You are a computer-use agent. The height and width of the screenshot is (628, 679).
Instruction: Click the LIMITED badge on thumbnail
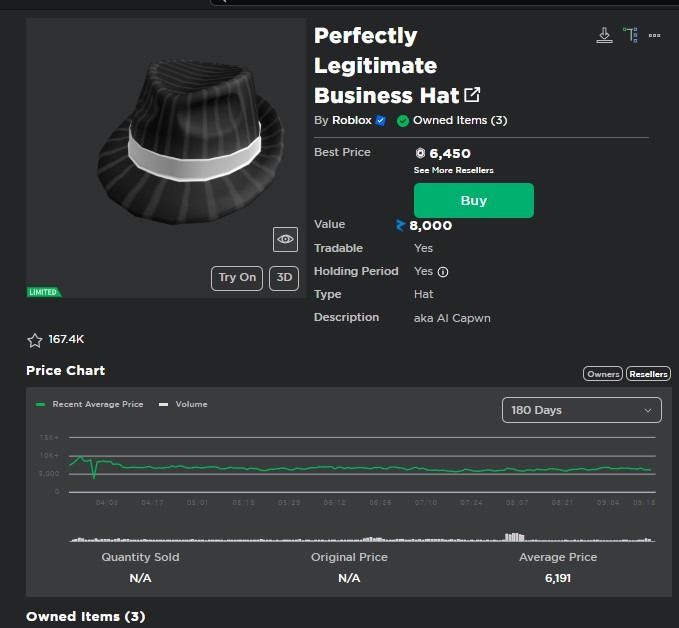click(x=44, y=292)
